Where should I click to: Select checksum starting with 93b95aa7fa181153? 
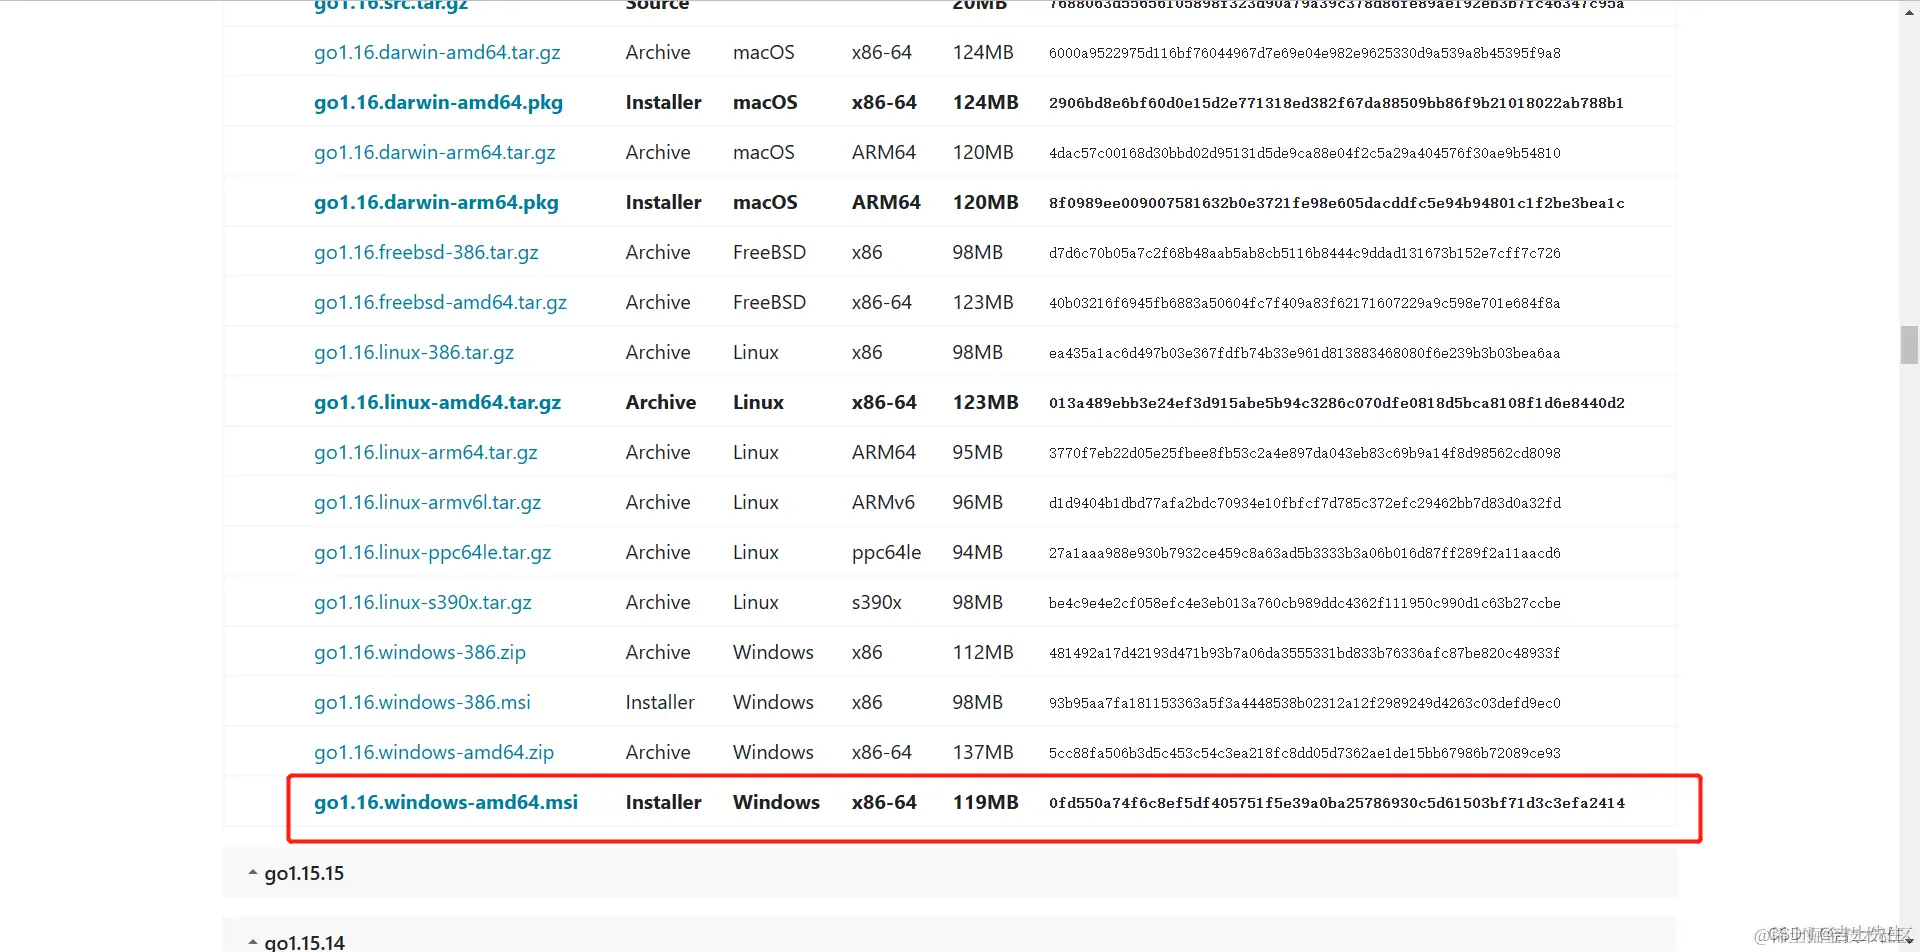tap(1305, 703)
